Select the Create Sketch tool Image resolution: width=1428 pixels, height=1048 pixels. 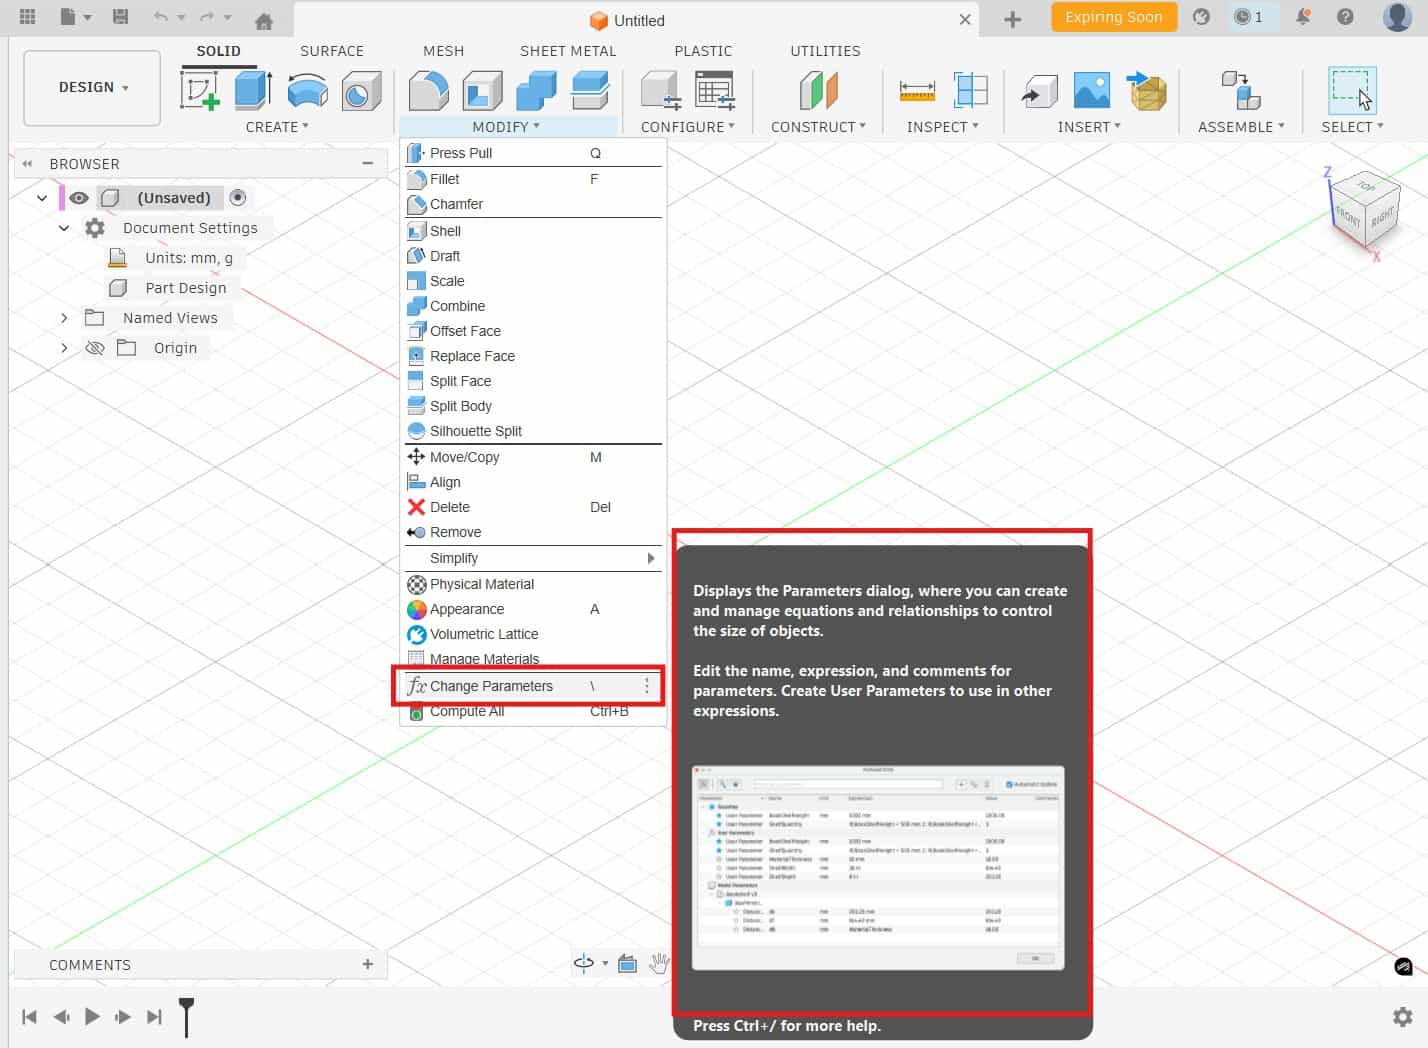pos(200,90)
